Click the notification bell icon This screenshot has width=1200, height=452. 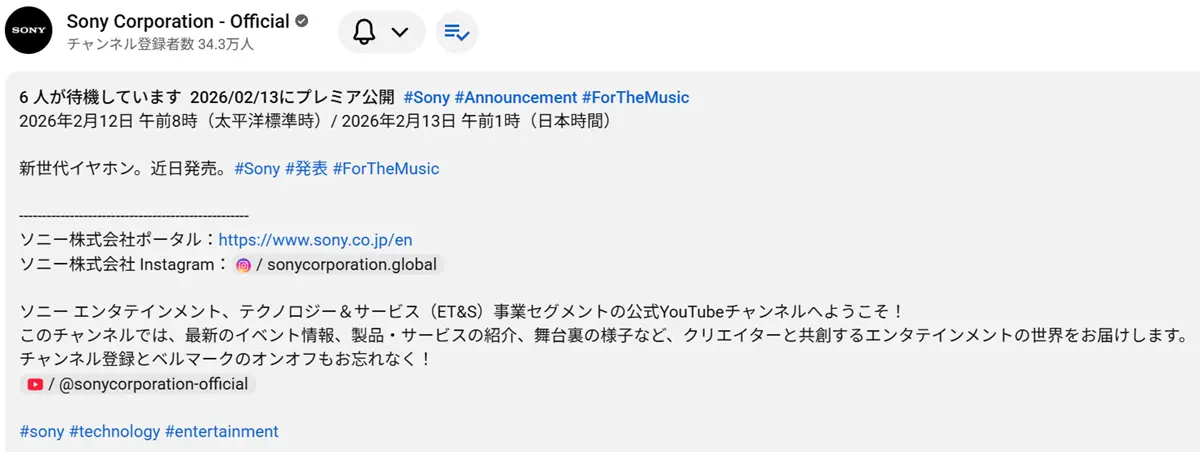(365, 32)
